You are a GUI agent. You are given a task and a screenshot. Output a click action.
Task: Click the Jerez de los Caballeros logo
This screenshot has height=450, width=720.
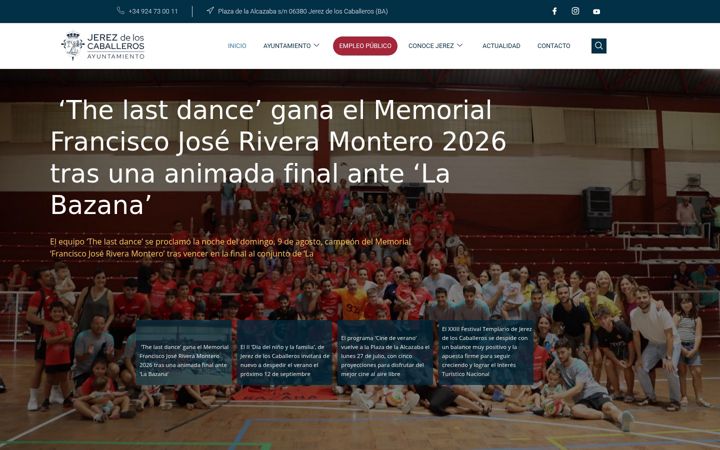(103, 46)
